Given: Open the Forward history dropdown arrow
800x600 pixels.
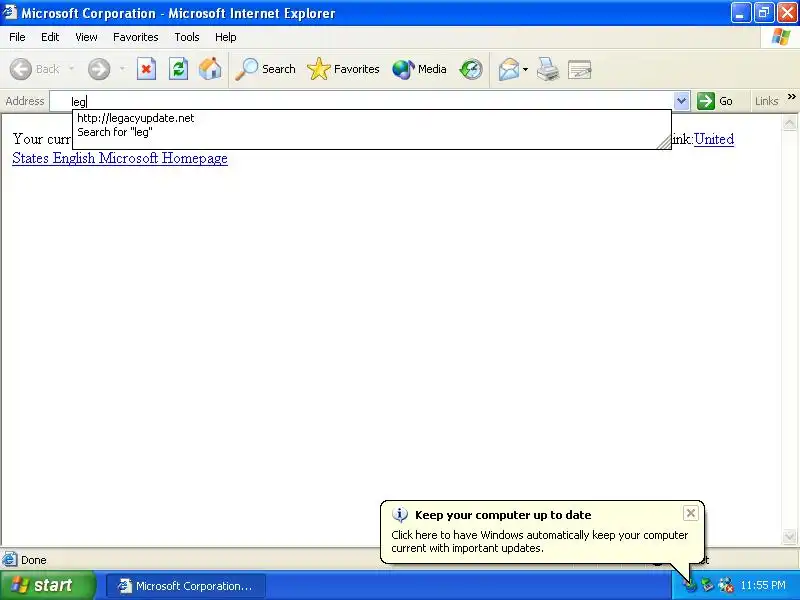Looking at the screenshot, I should (x=122, y=68).
